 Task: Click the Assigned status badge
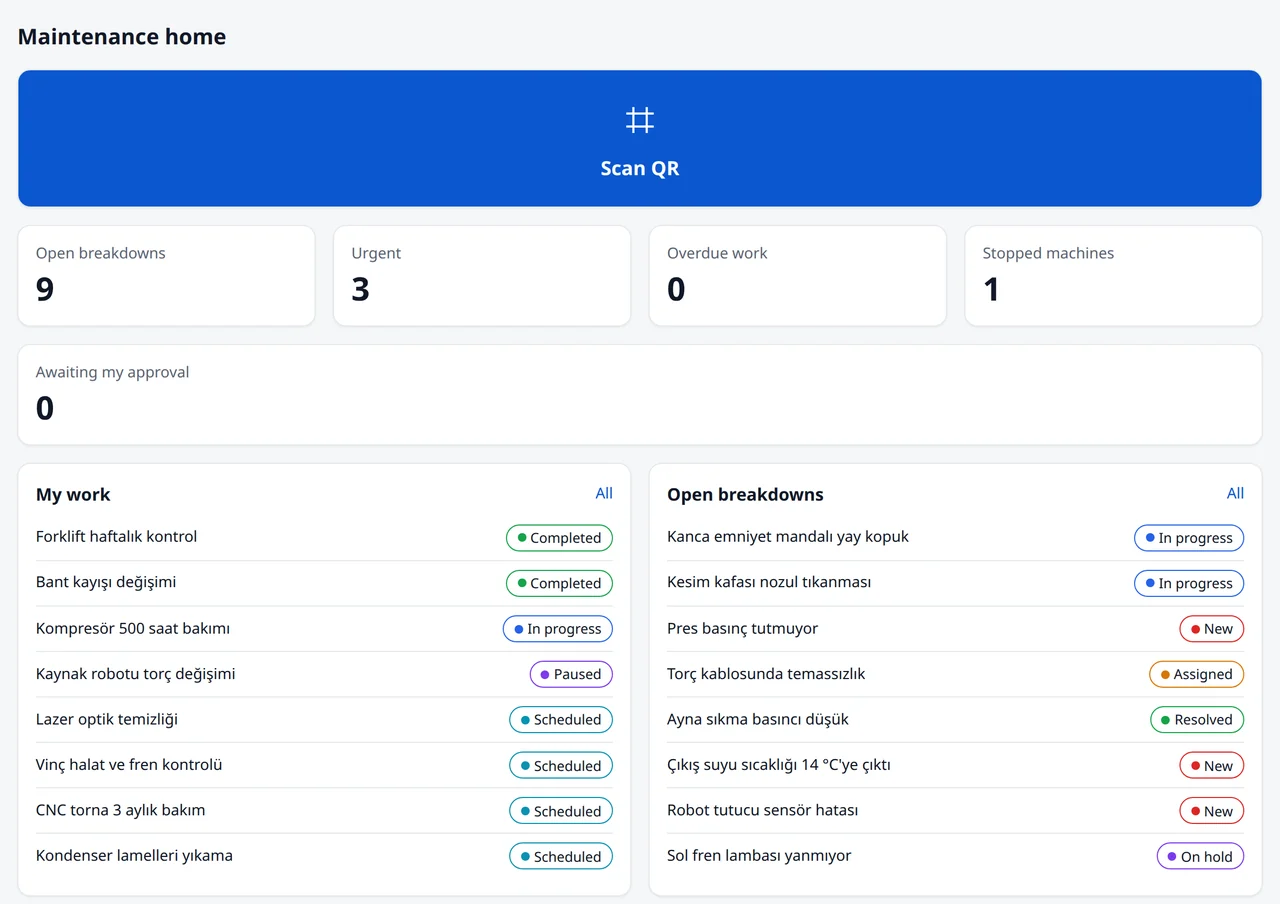pos(1197,674)
